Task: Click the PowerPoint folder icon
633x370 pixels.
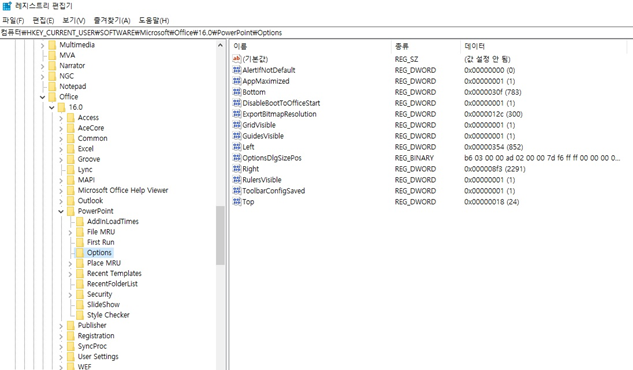Action: (x=71, y=211)
